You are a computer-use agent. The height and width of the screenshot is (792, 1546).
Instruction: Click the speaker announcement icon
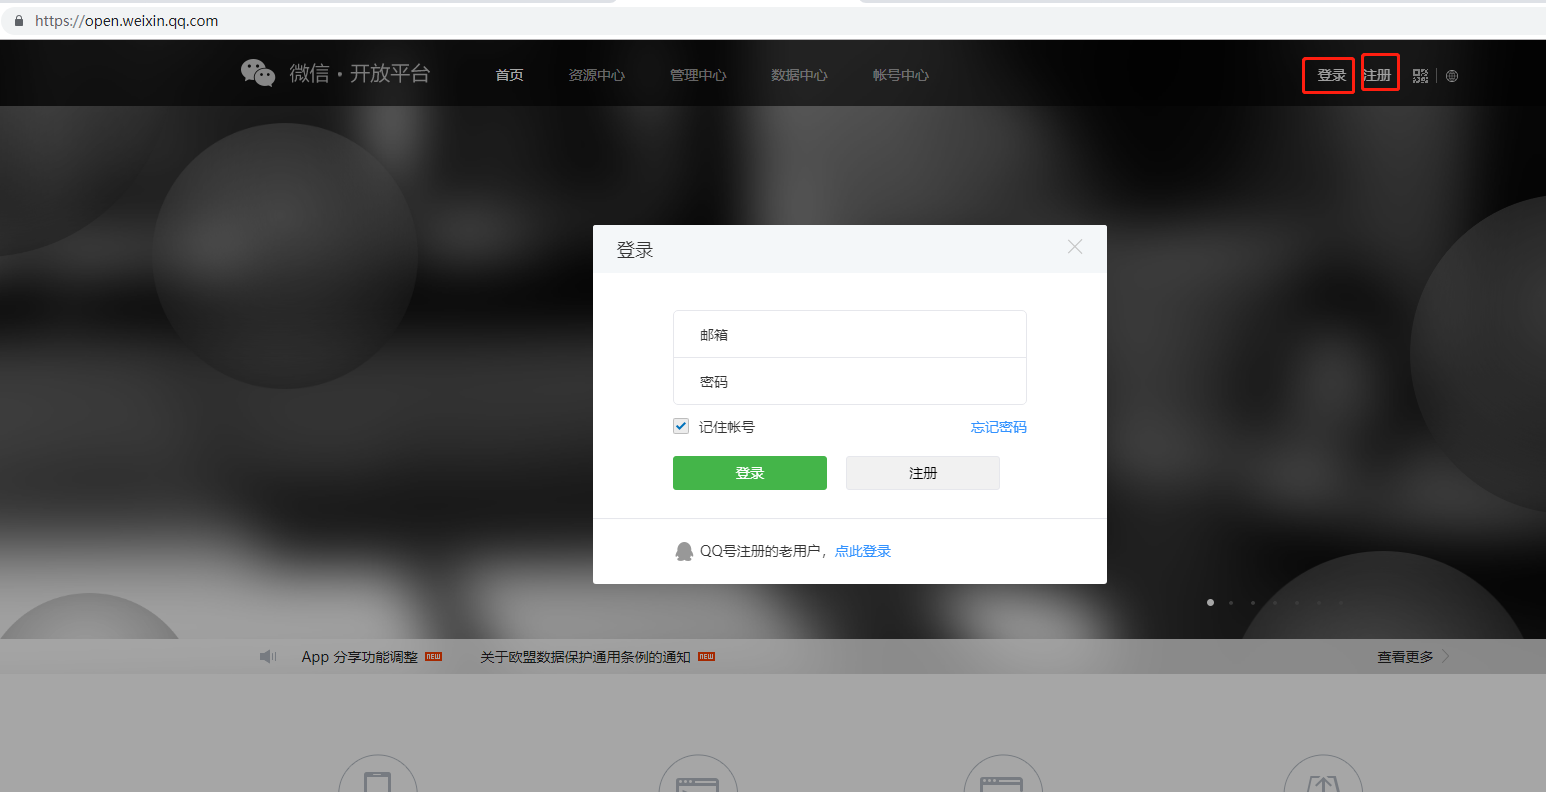click(x=268, y=656)
